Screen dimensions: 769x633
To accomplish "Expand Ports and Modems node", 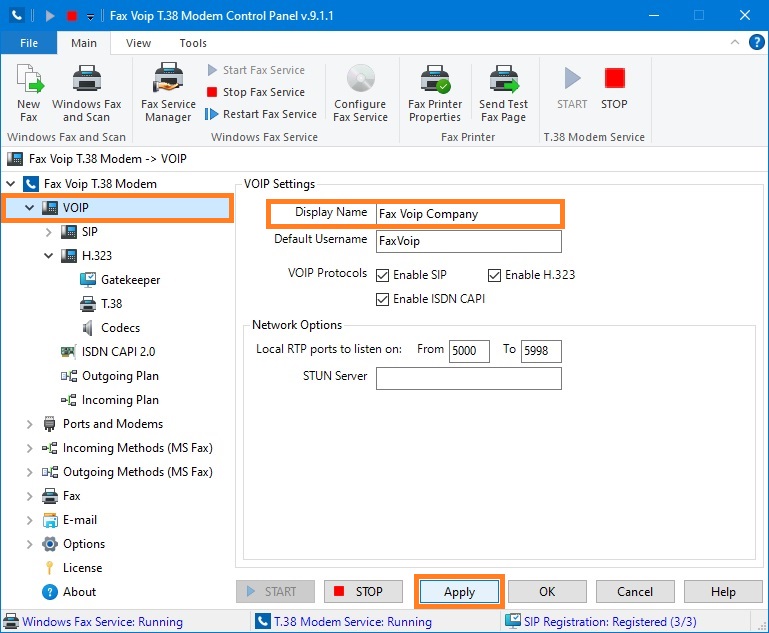I will coord(29,424).
